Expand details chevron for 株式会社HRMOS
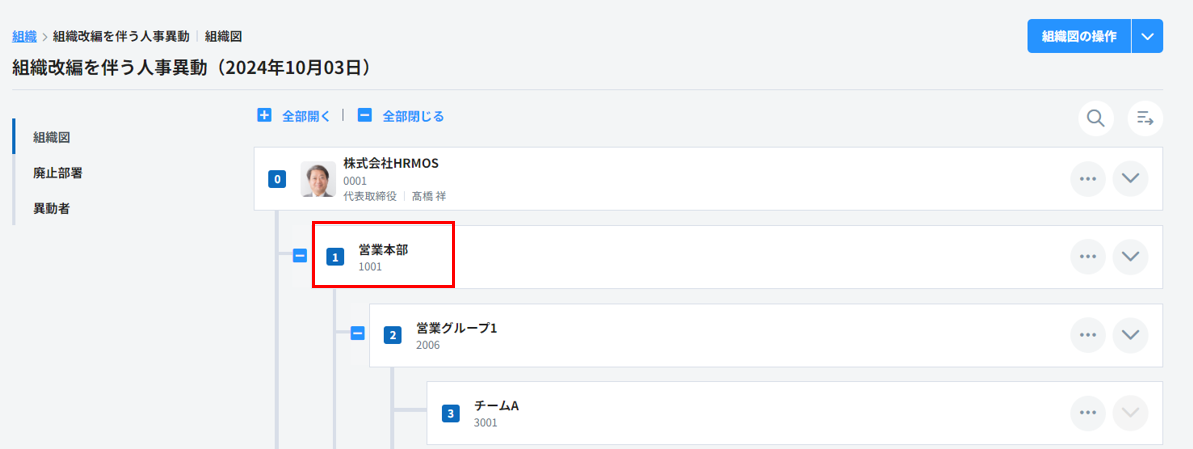Viewport: 1193px width, 449px height. tap(1130, 179)
